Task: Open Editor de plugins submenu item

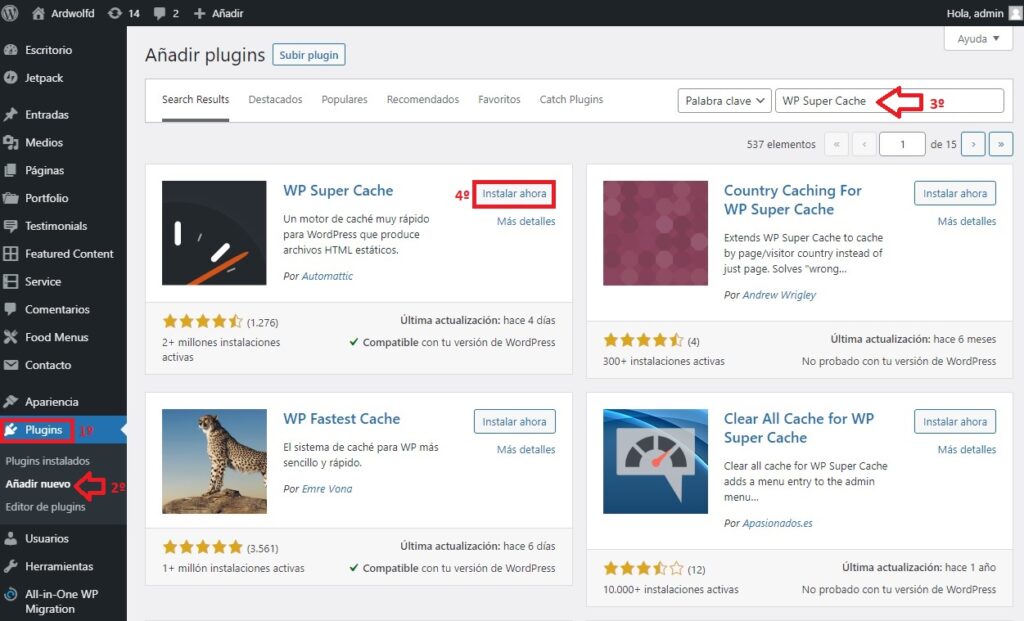Action: tap(45, 507)
